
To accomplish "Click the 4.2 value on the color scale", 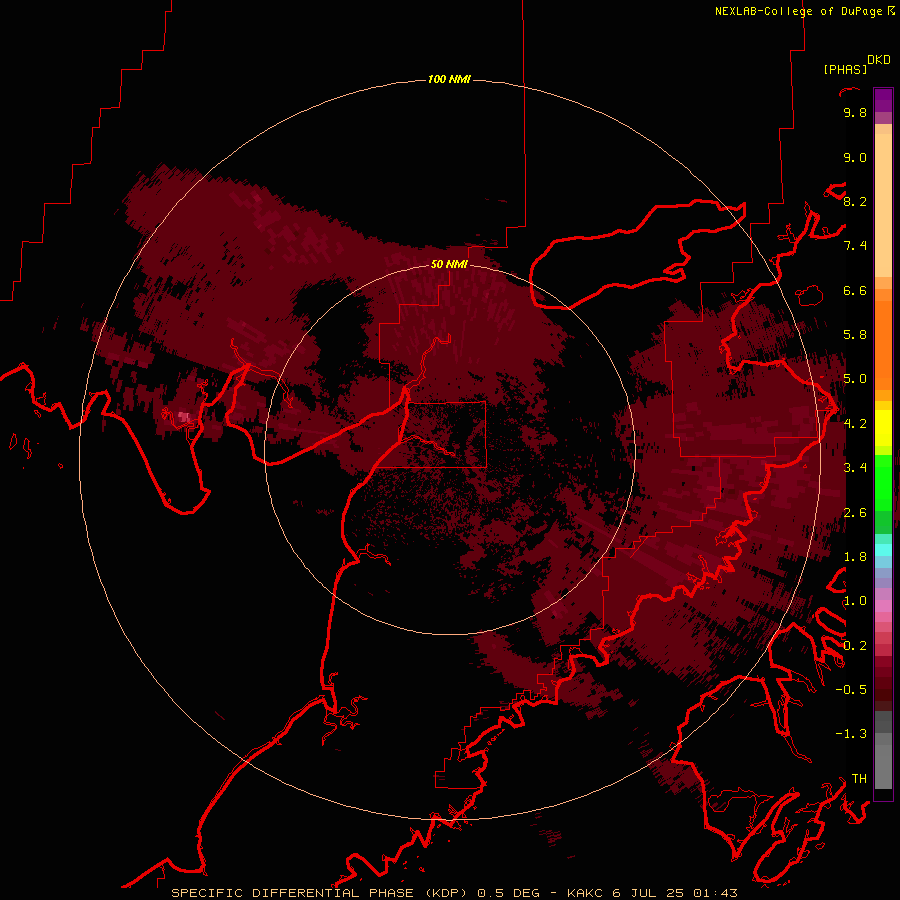I will pyautogui.click(x=855, y=424).
